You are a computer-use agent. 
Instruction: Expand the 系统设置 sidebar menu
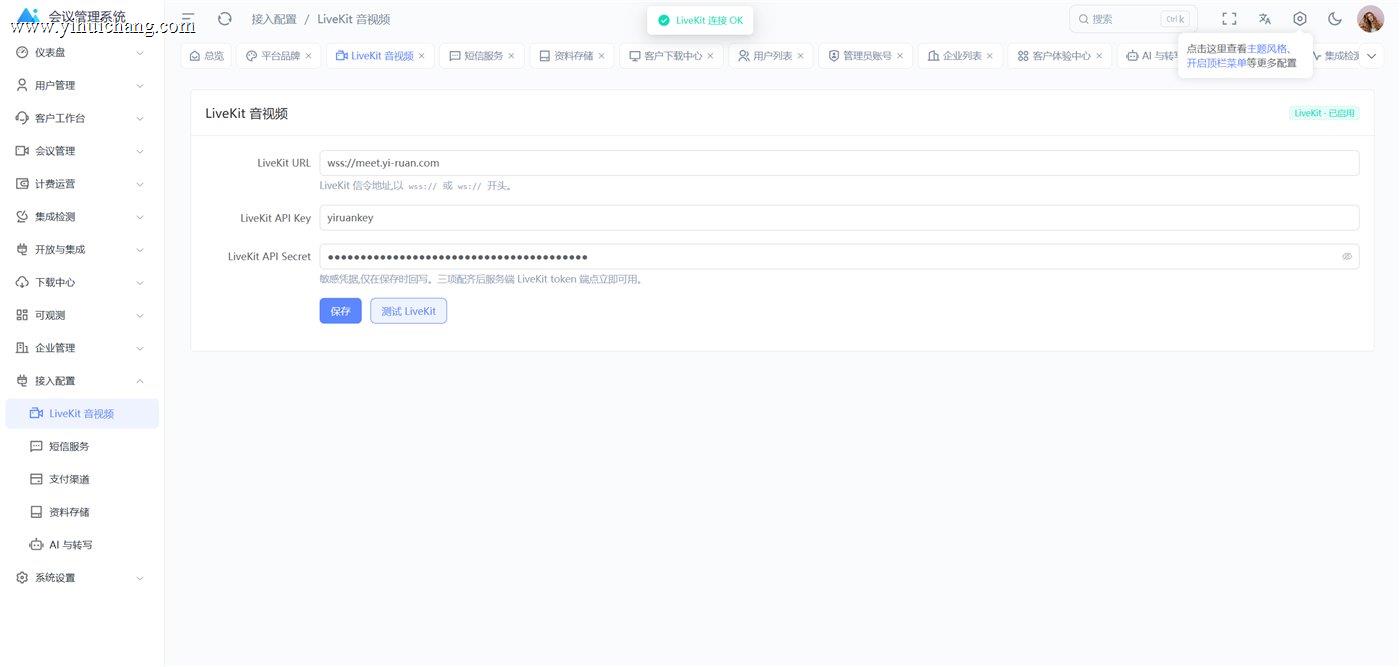click(x=82, y=578)
